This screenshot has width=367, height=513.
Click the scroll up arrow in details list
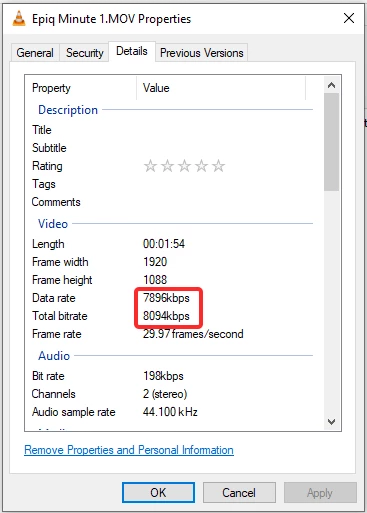[331, 85]
